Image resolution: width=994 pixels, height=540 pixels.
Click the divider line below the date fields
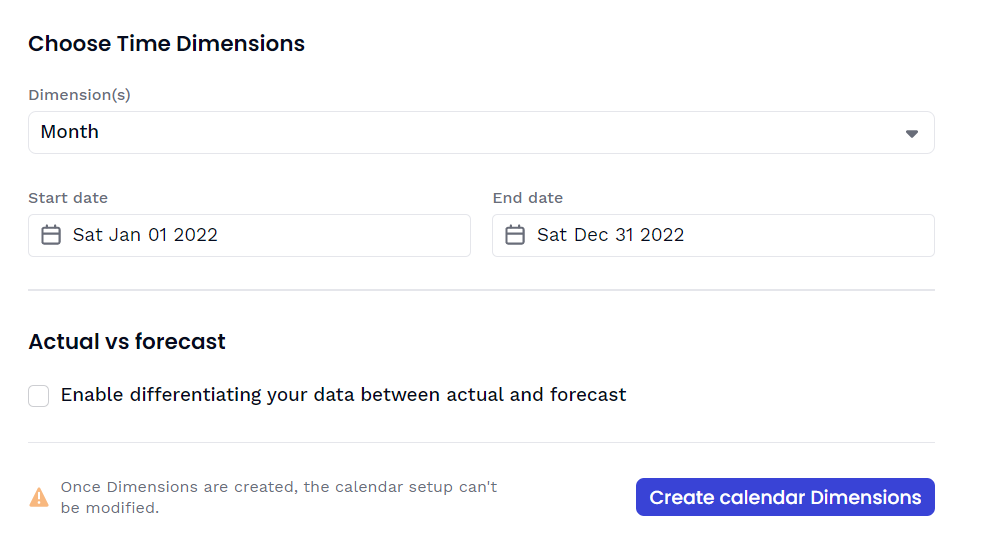click(480, 290)
